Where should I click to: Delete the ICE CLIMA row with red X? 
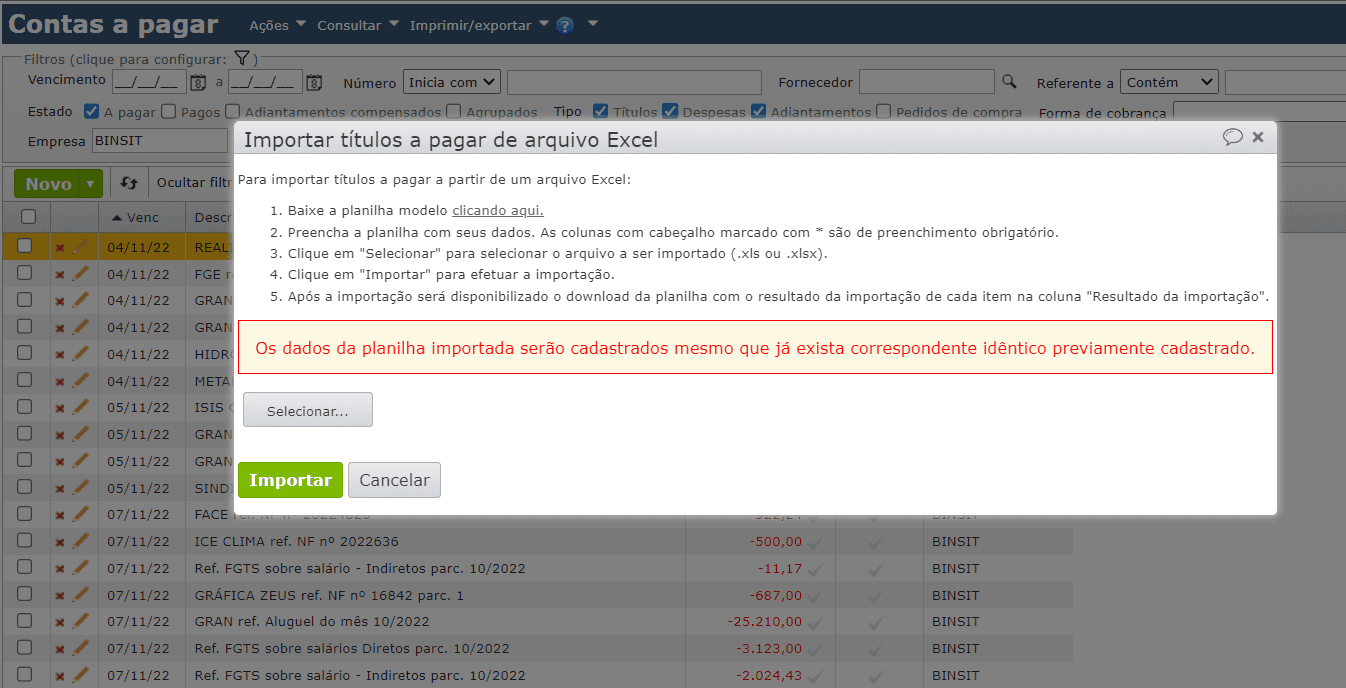coord(59,542)
